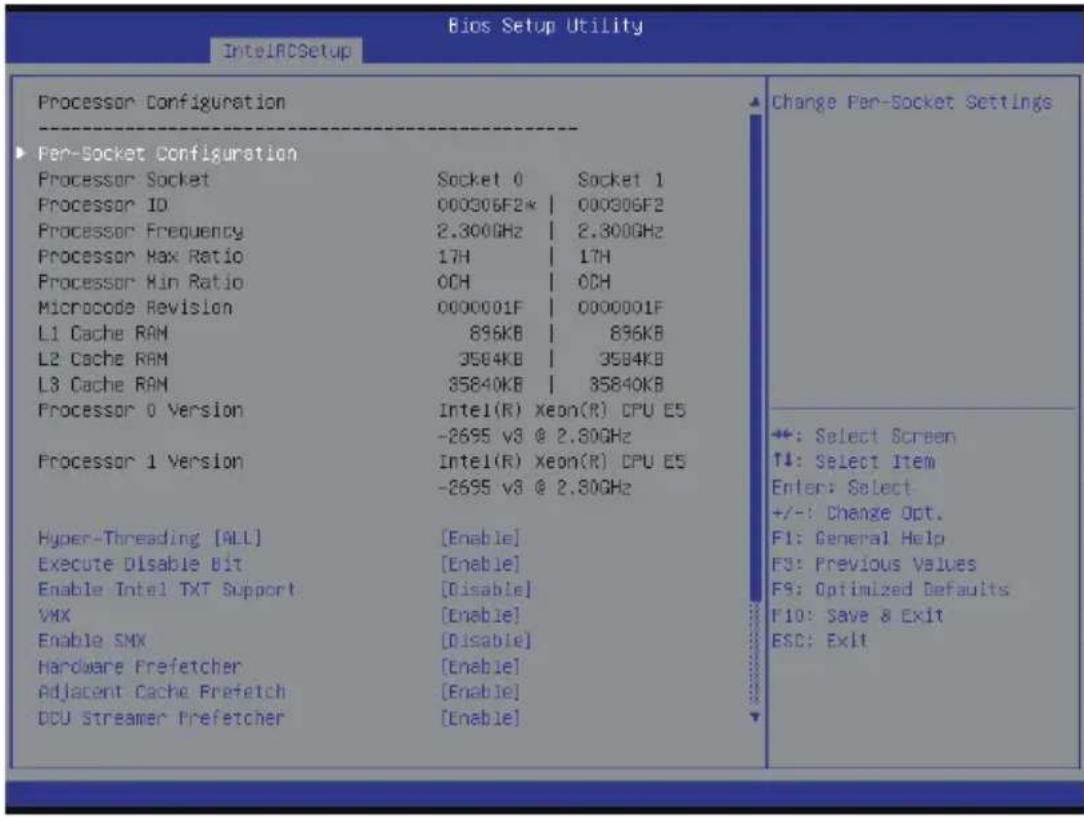Select the DCU Streamer Prefetcher label

(161, 718)
